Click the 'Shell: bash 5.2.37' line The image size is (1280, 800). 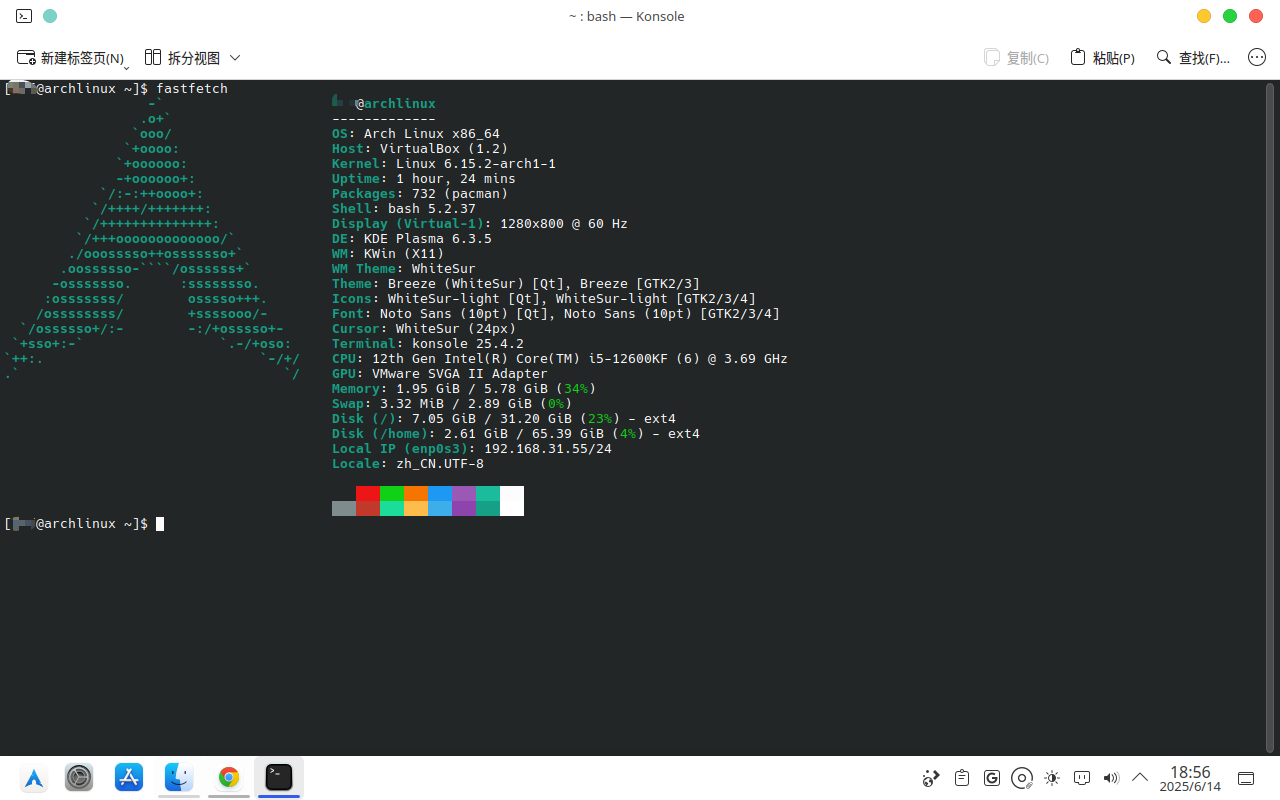click(x=404, y=208)
